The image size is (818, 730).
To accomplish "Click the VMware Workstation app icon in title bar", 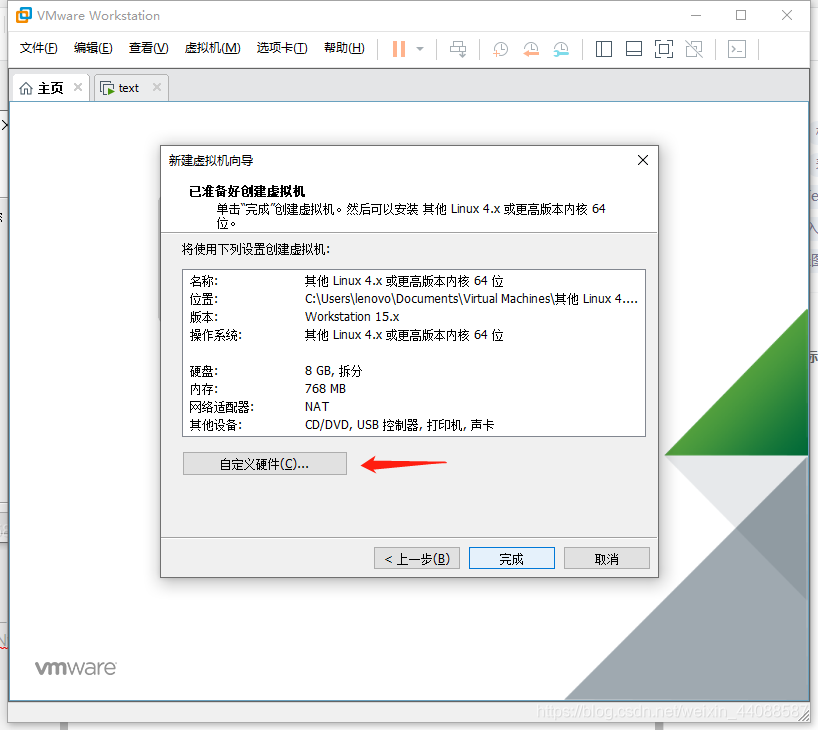I will pos(23,15).
